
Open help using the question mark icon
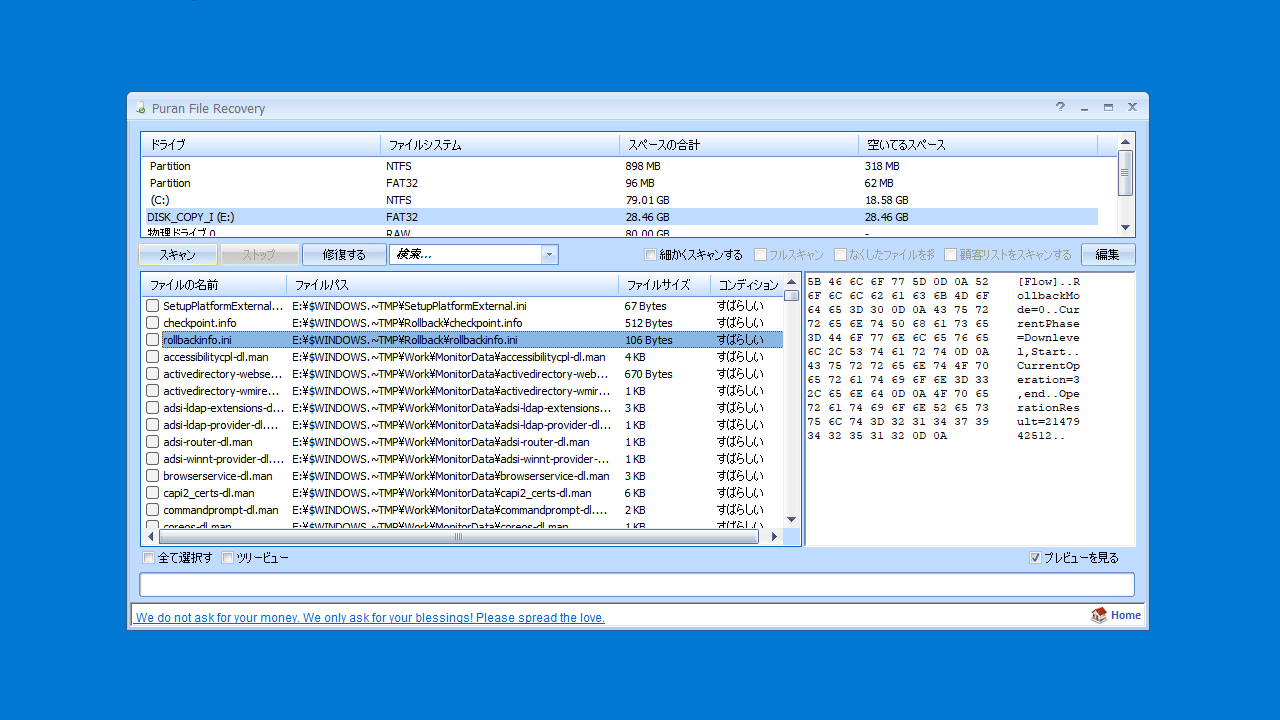[x=1059, y=107]
